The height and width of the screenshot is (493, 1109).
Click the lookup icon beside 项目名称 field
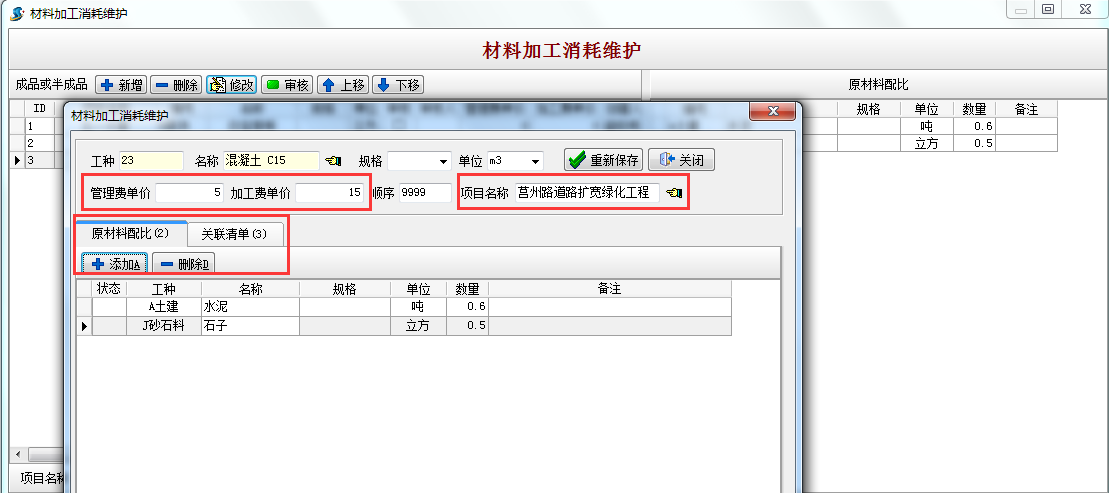pyautogui.click(x=675, y=193)
